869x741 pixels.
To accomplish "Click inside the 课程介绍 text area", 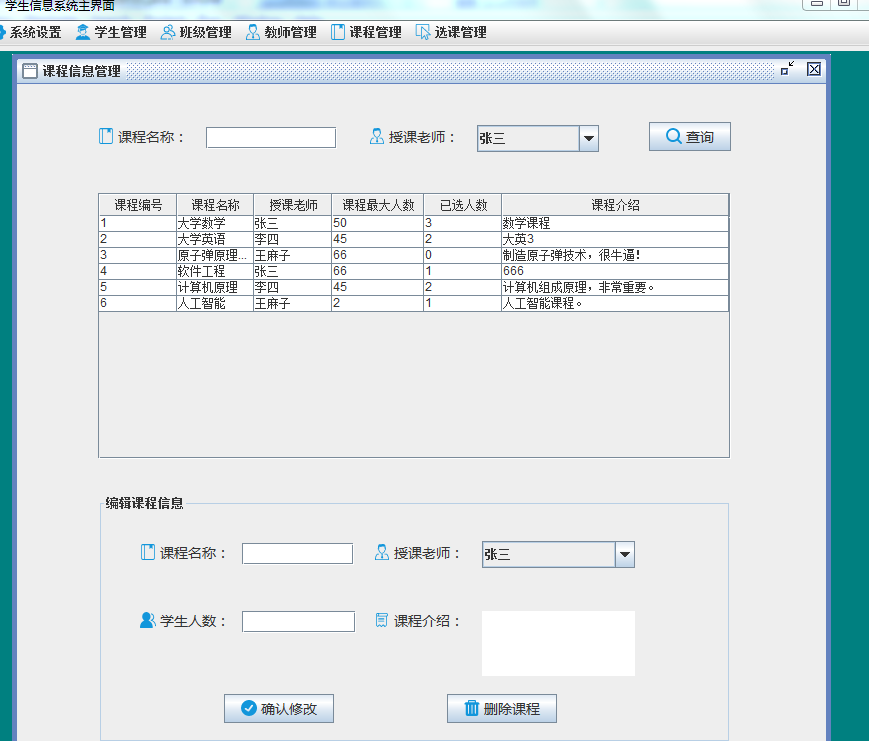I will coord(558,643).
